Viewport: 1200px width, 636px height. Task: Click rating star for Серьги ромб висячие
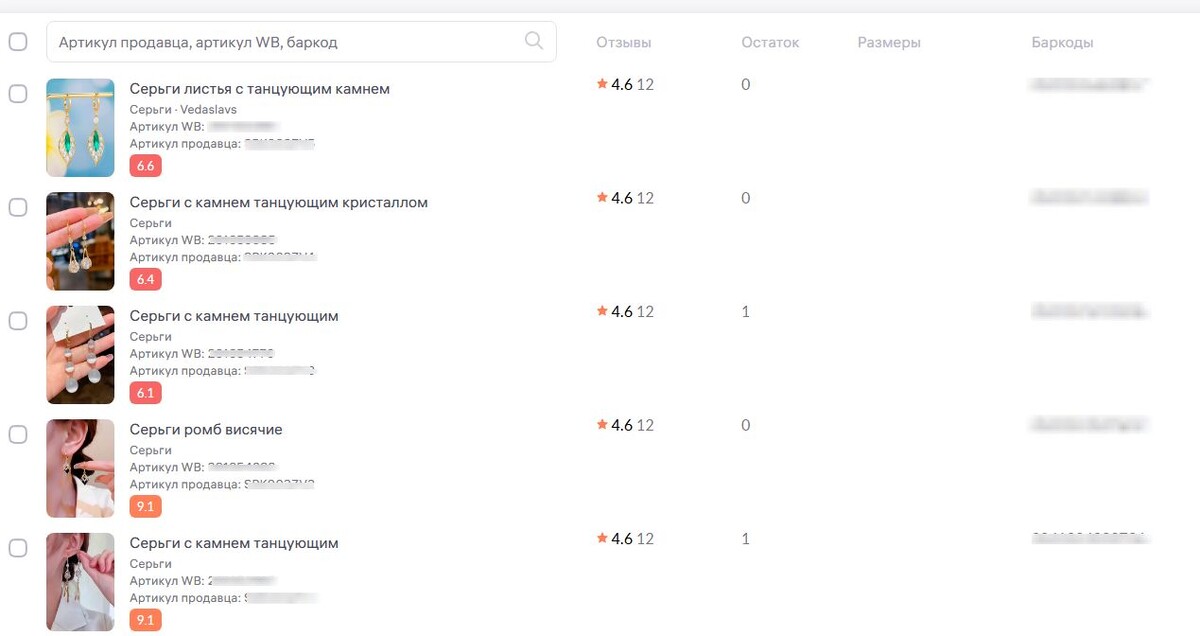(602, 425)
